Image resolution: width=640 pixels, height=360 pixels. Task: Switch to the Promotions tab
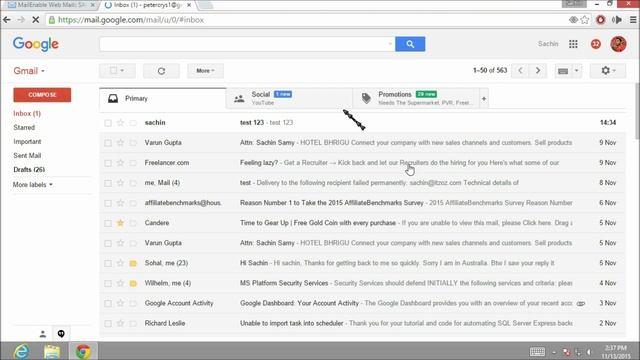[x=416, y=99]
